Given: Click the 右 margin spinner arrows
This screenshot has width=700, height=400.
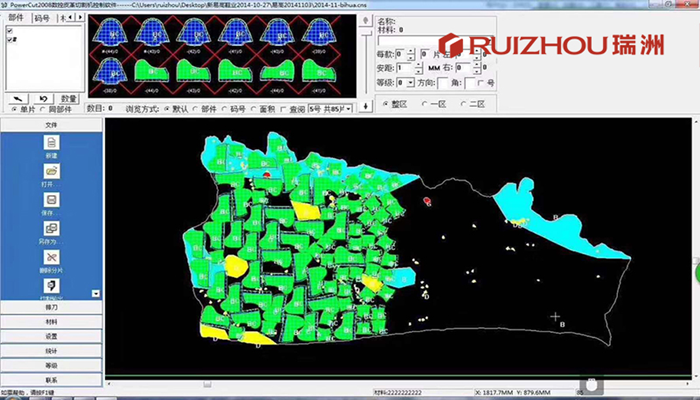Looking at the screenshot, I should (x=477, y=68).
